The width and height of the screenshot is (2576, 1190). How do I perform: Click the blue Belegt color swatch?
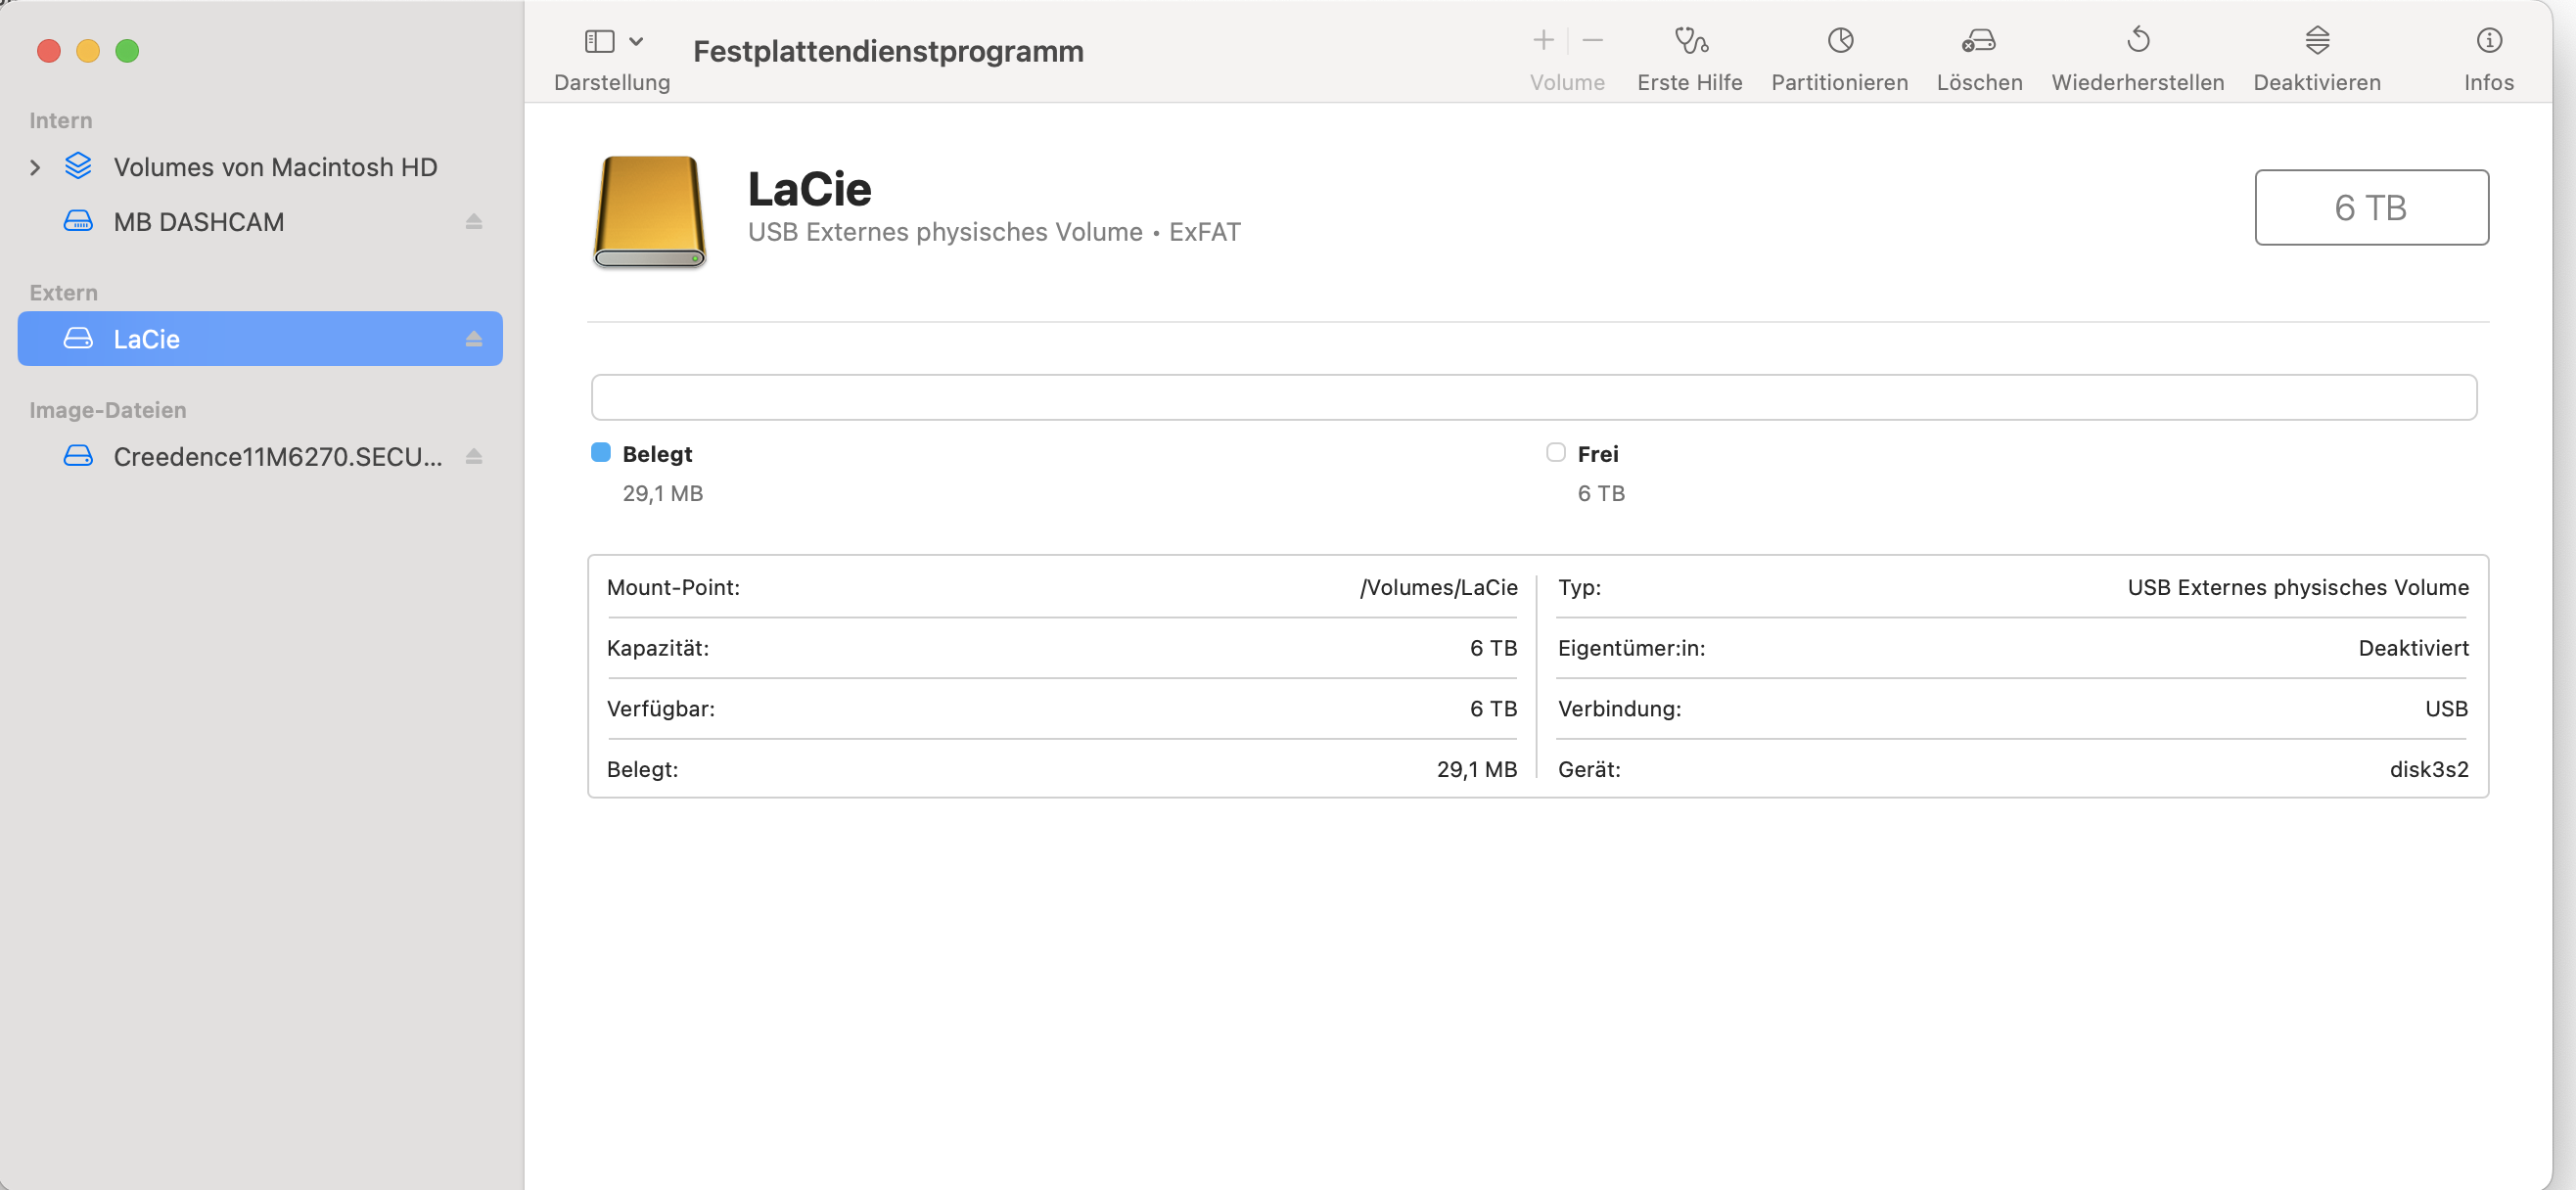pos(601,453)
